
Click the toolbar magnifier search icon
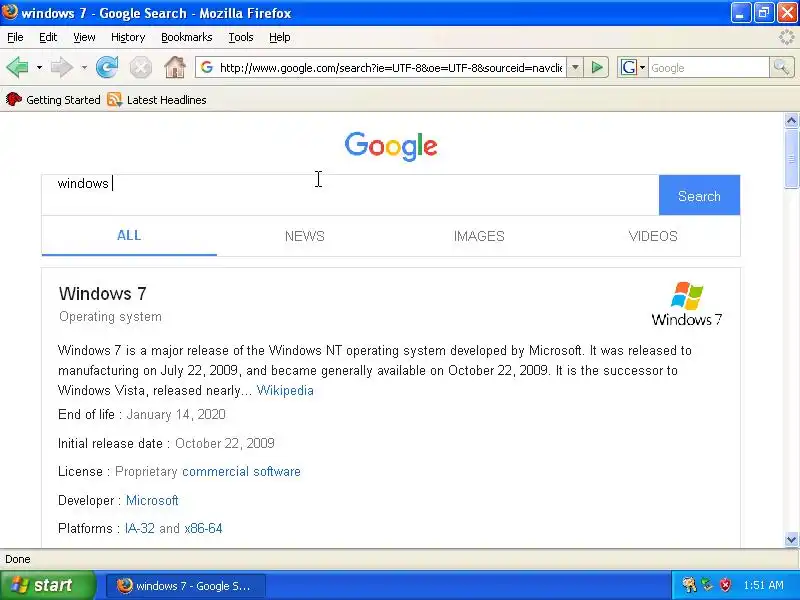coord(782,67)
